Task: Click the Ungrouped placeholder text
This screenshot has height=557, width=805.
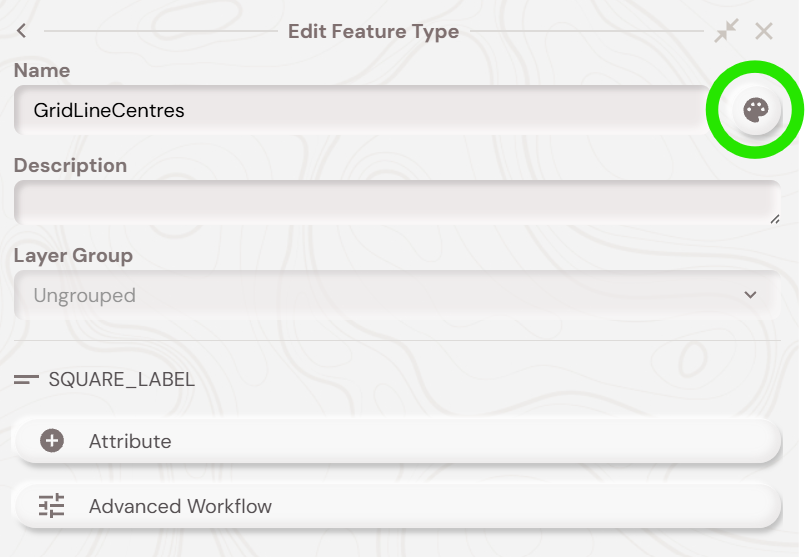Action: [84, 296]
